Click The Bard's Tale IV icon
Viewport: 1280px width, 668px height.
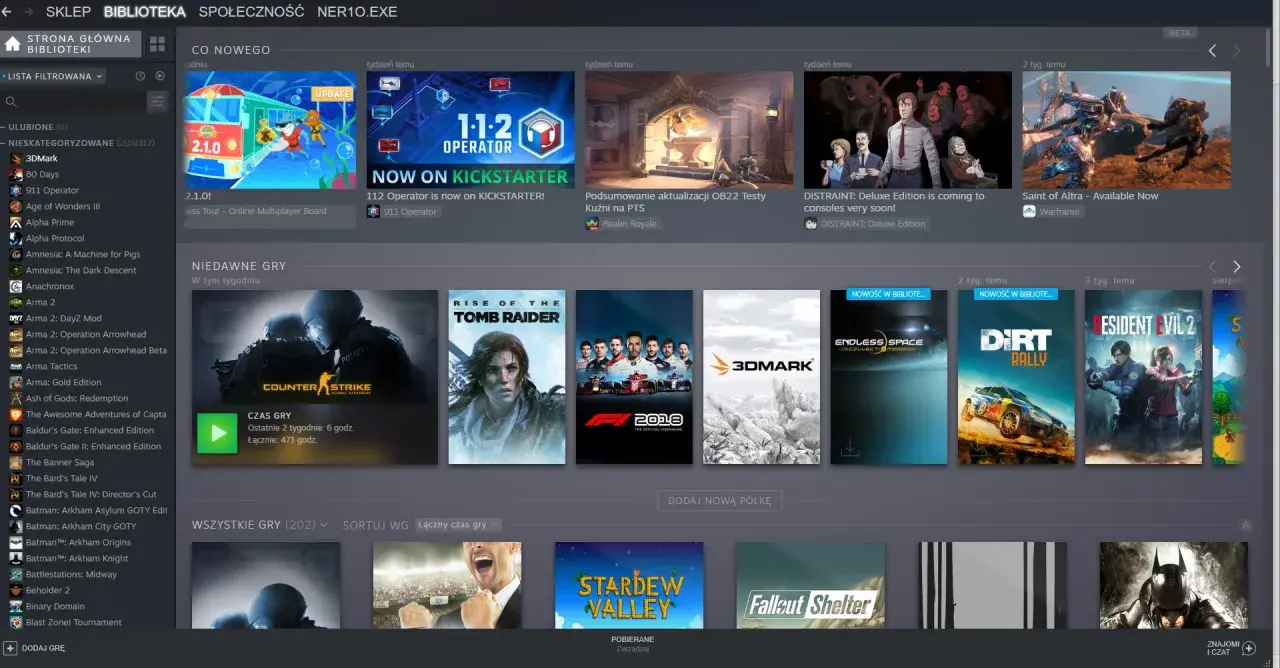[16, 478]
